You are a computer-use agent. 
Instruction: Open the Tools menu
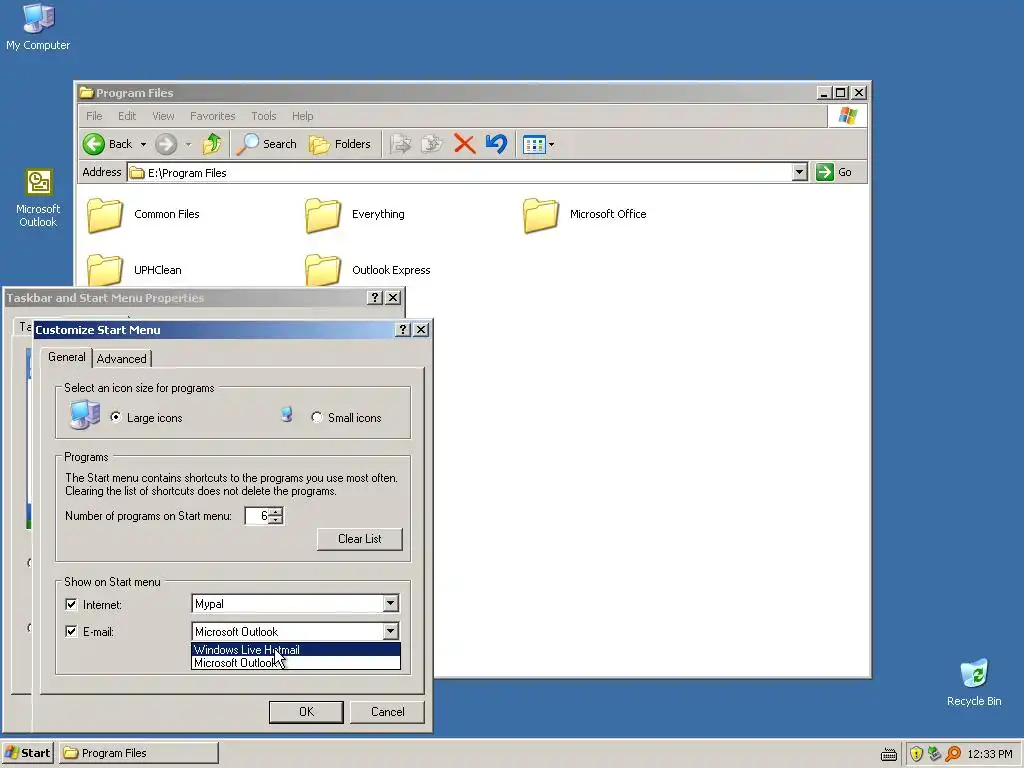264,116
